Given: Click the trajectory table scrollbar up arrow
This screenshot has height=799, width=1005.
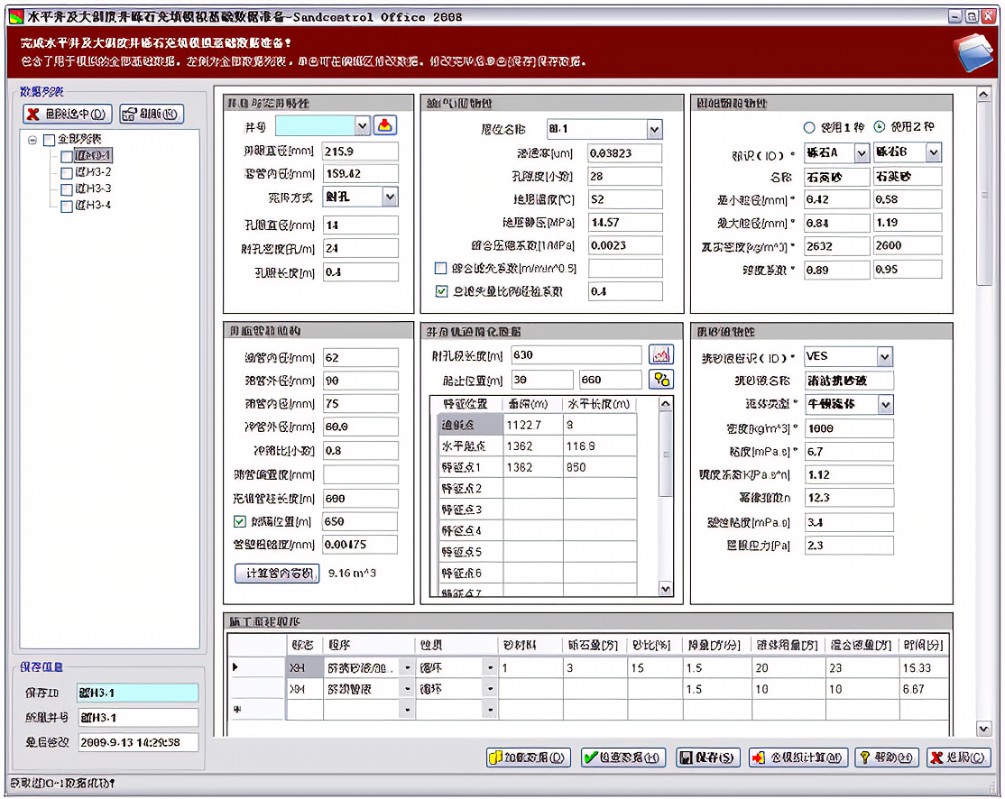Looking at the screenshot, I should [665, 404].
